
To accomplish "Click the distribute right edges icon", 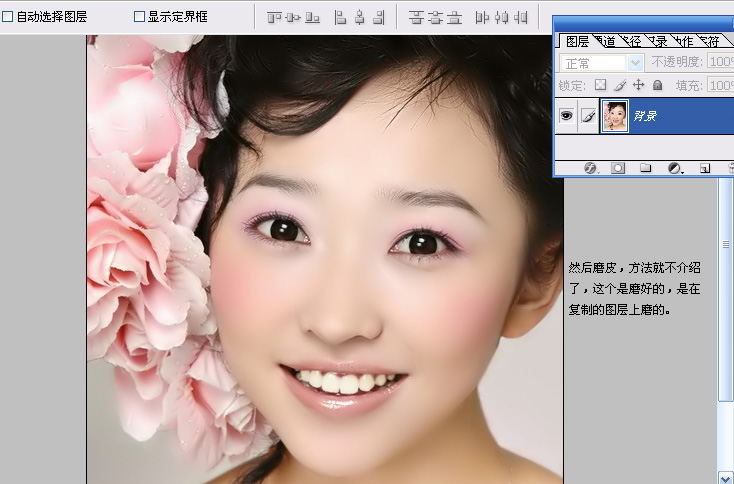I will 521,18.
